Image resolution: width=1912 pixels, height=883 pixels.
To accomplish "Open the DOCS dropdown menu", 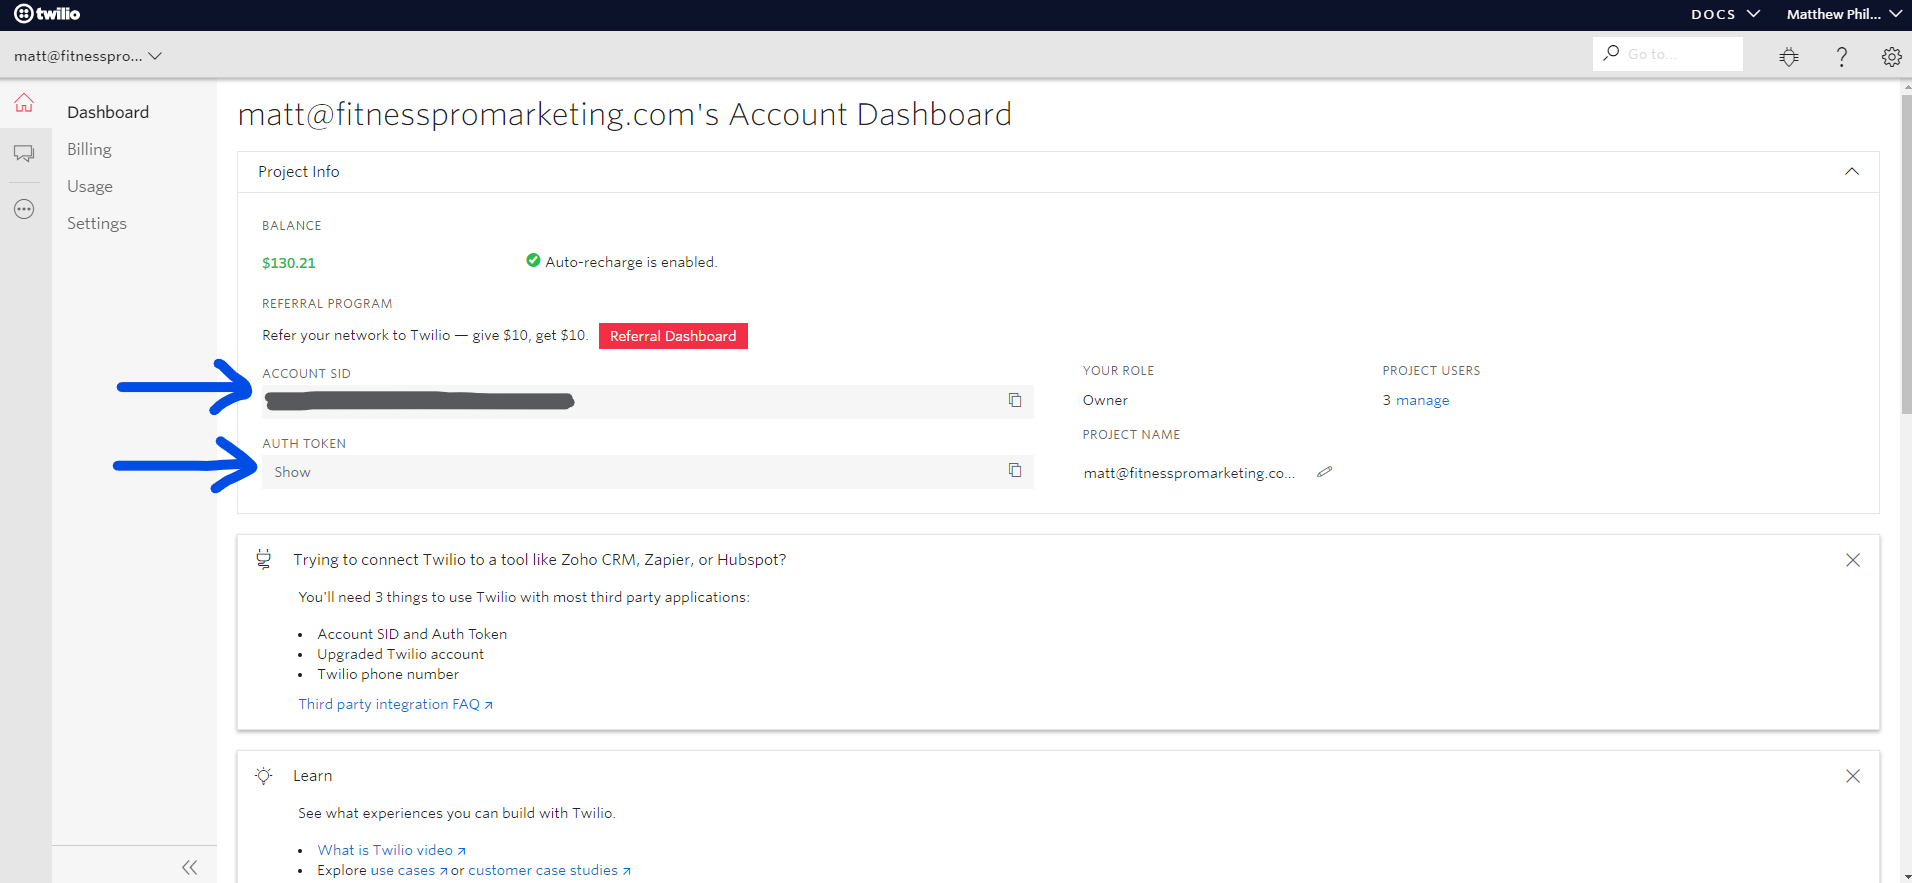I will [x=1725, y=14].
